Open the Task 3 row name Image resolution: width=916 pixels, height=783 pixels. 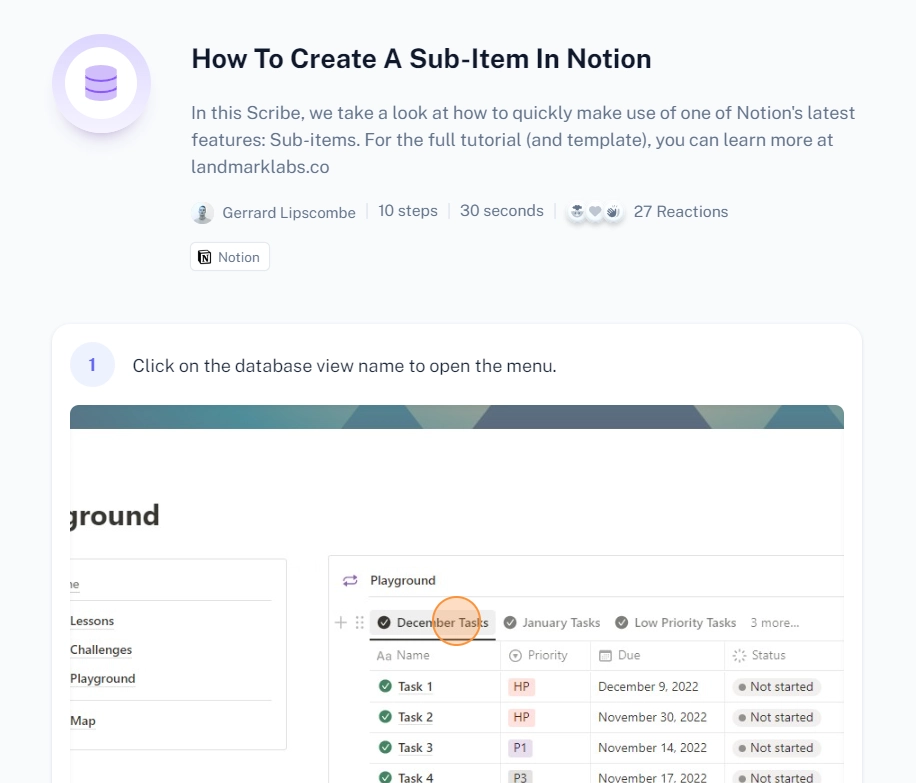[x=415, y=747]
